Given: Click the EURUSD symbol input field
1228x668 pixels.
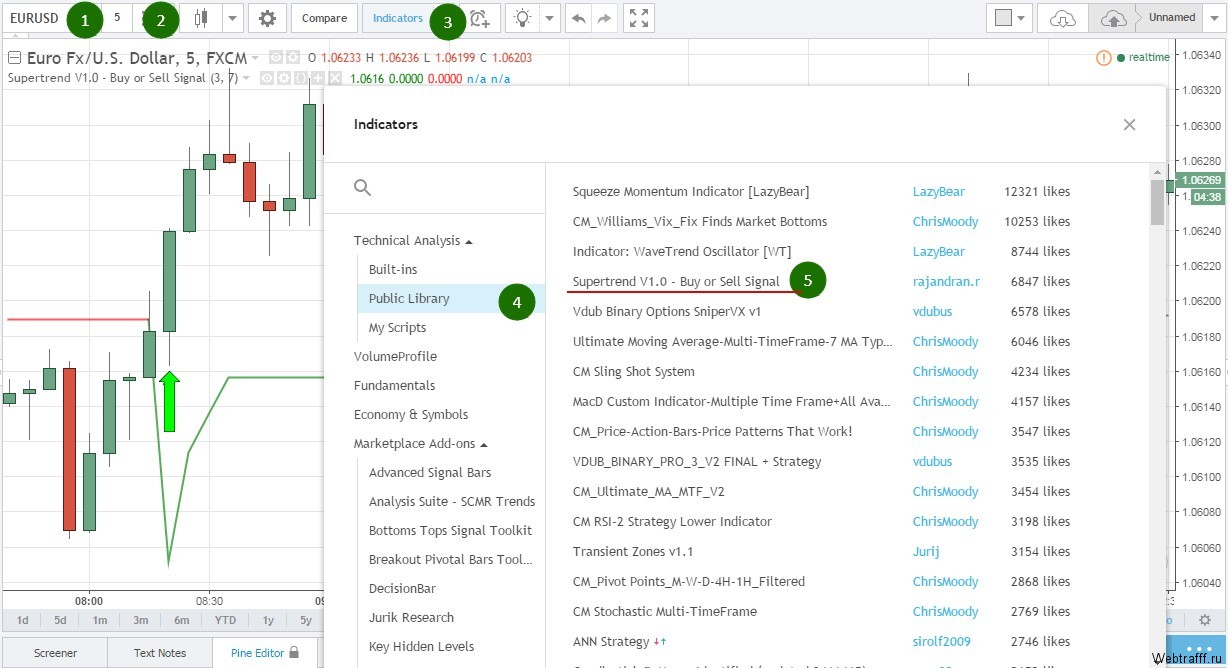Looking at the screenshot, I should coord(36,17).
